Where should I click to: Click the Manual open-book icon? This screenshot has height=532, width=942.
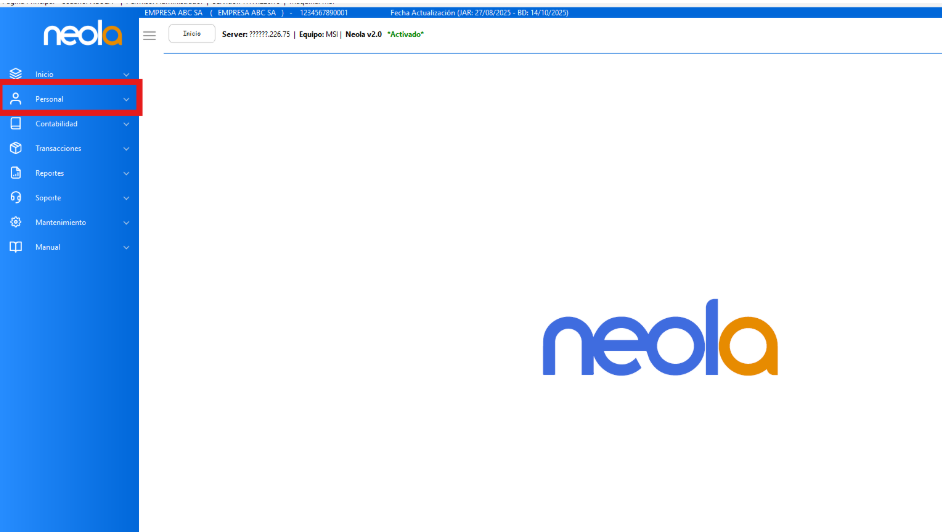click(15, 247)
